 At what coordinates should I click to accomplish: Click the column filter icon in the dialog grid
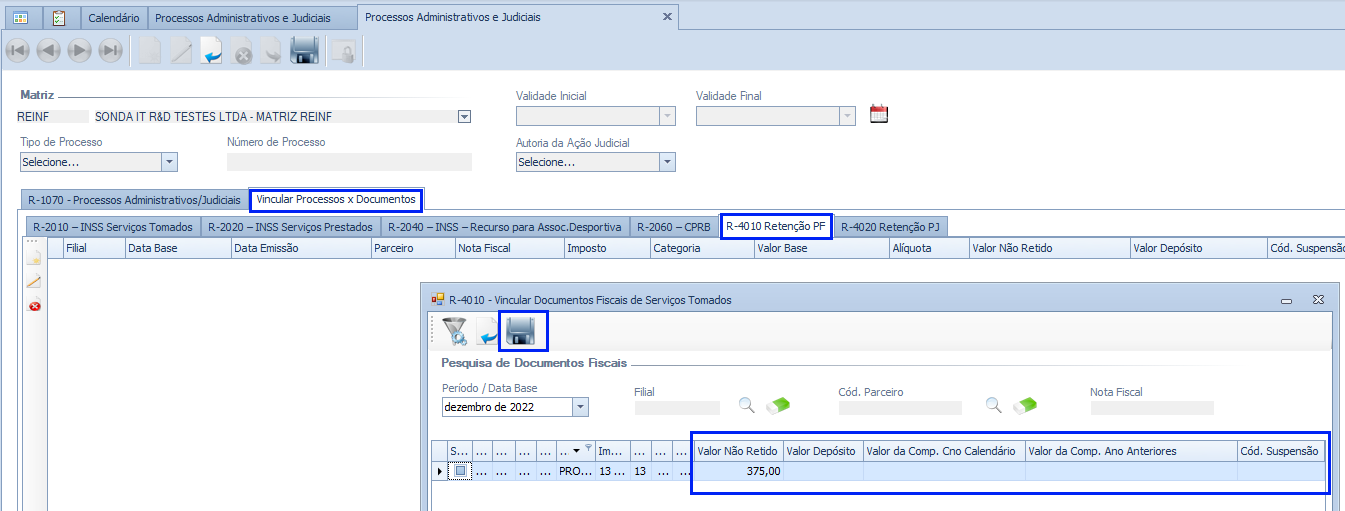click(588, 449)
